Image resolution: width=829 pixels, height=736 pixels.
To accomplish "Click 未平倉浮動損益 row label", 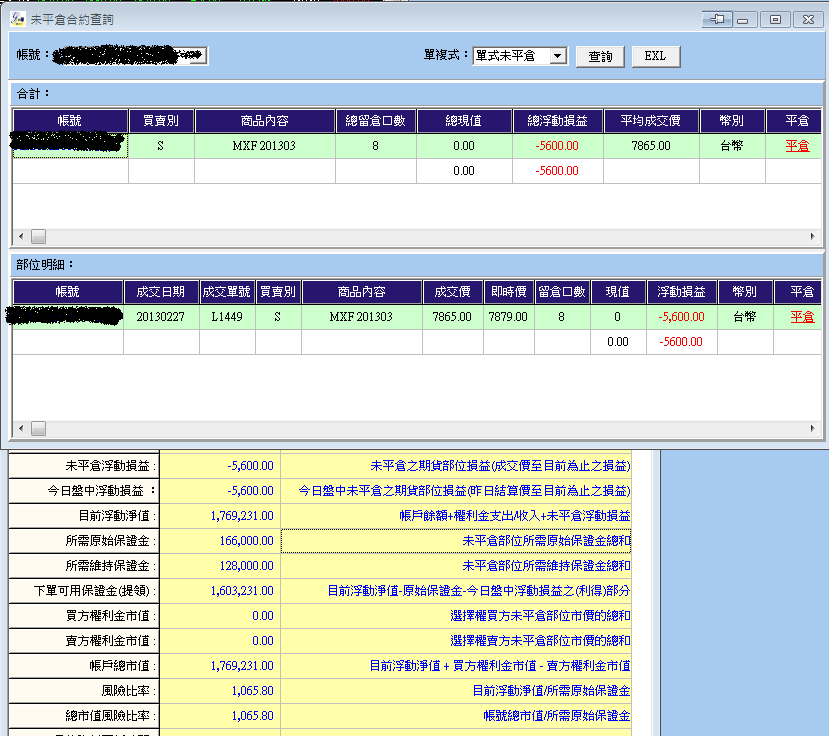I will (84, 466).
